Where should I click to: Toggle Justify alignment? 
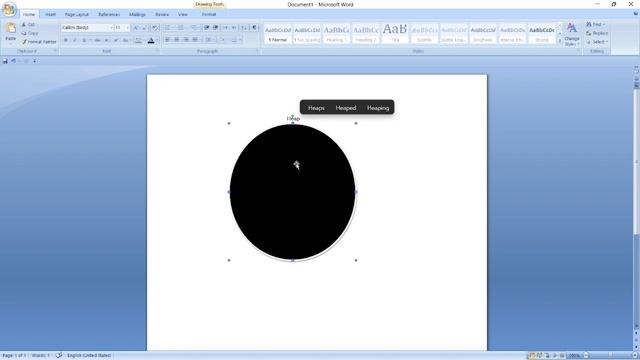195,40
